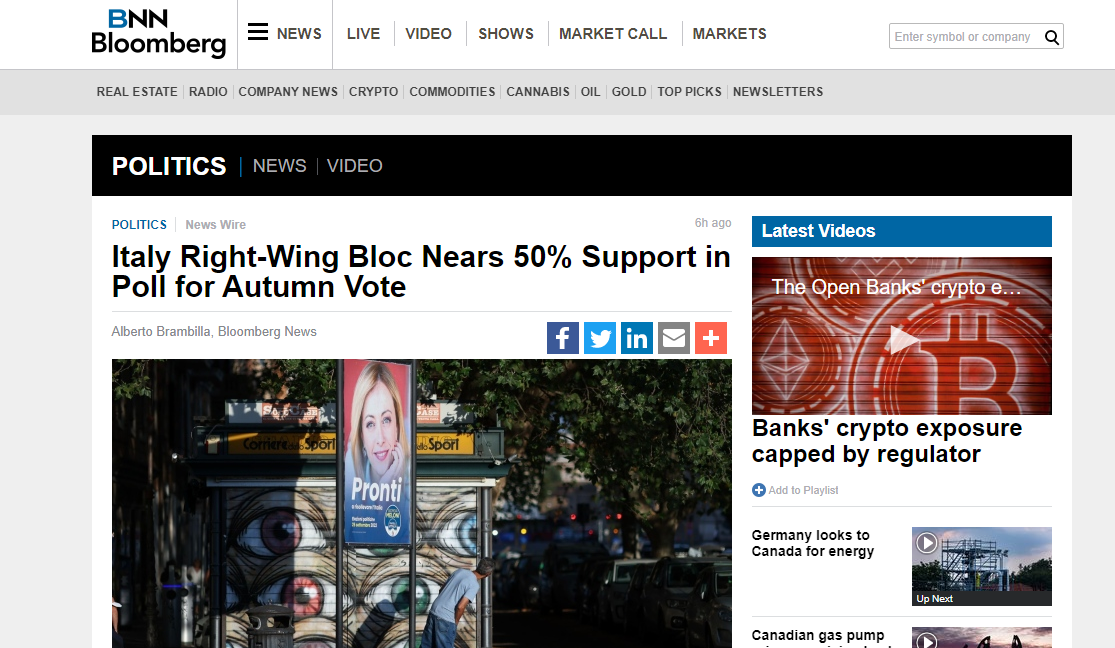The width and height of the screenshot is (1115, 648).
Task: Play the Banks' crypto exposure video
Action: [x=901, y=336]
